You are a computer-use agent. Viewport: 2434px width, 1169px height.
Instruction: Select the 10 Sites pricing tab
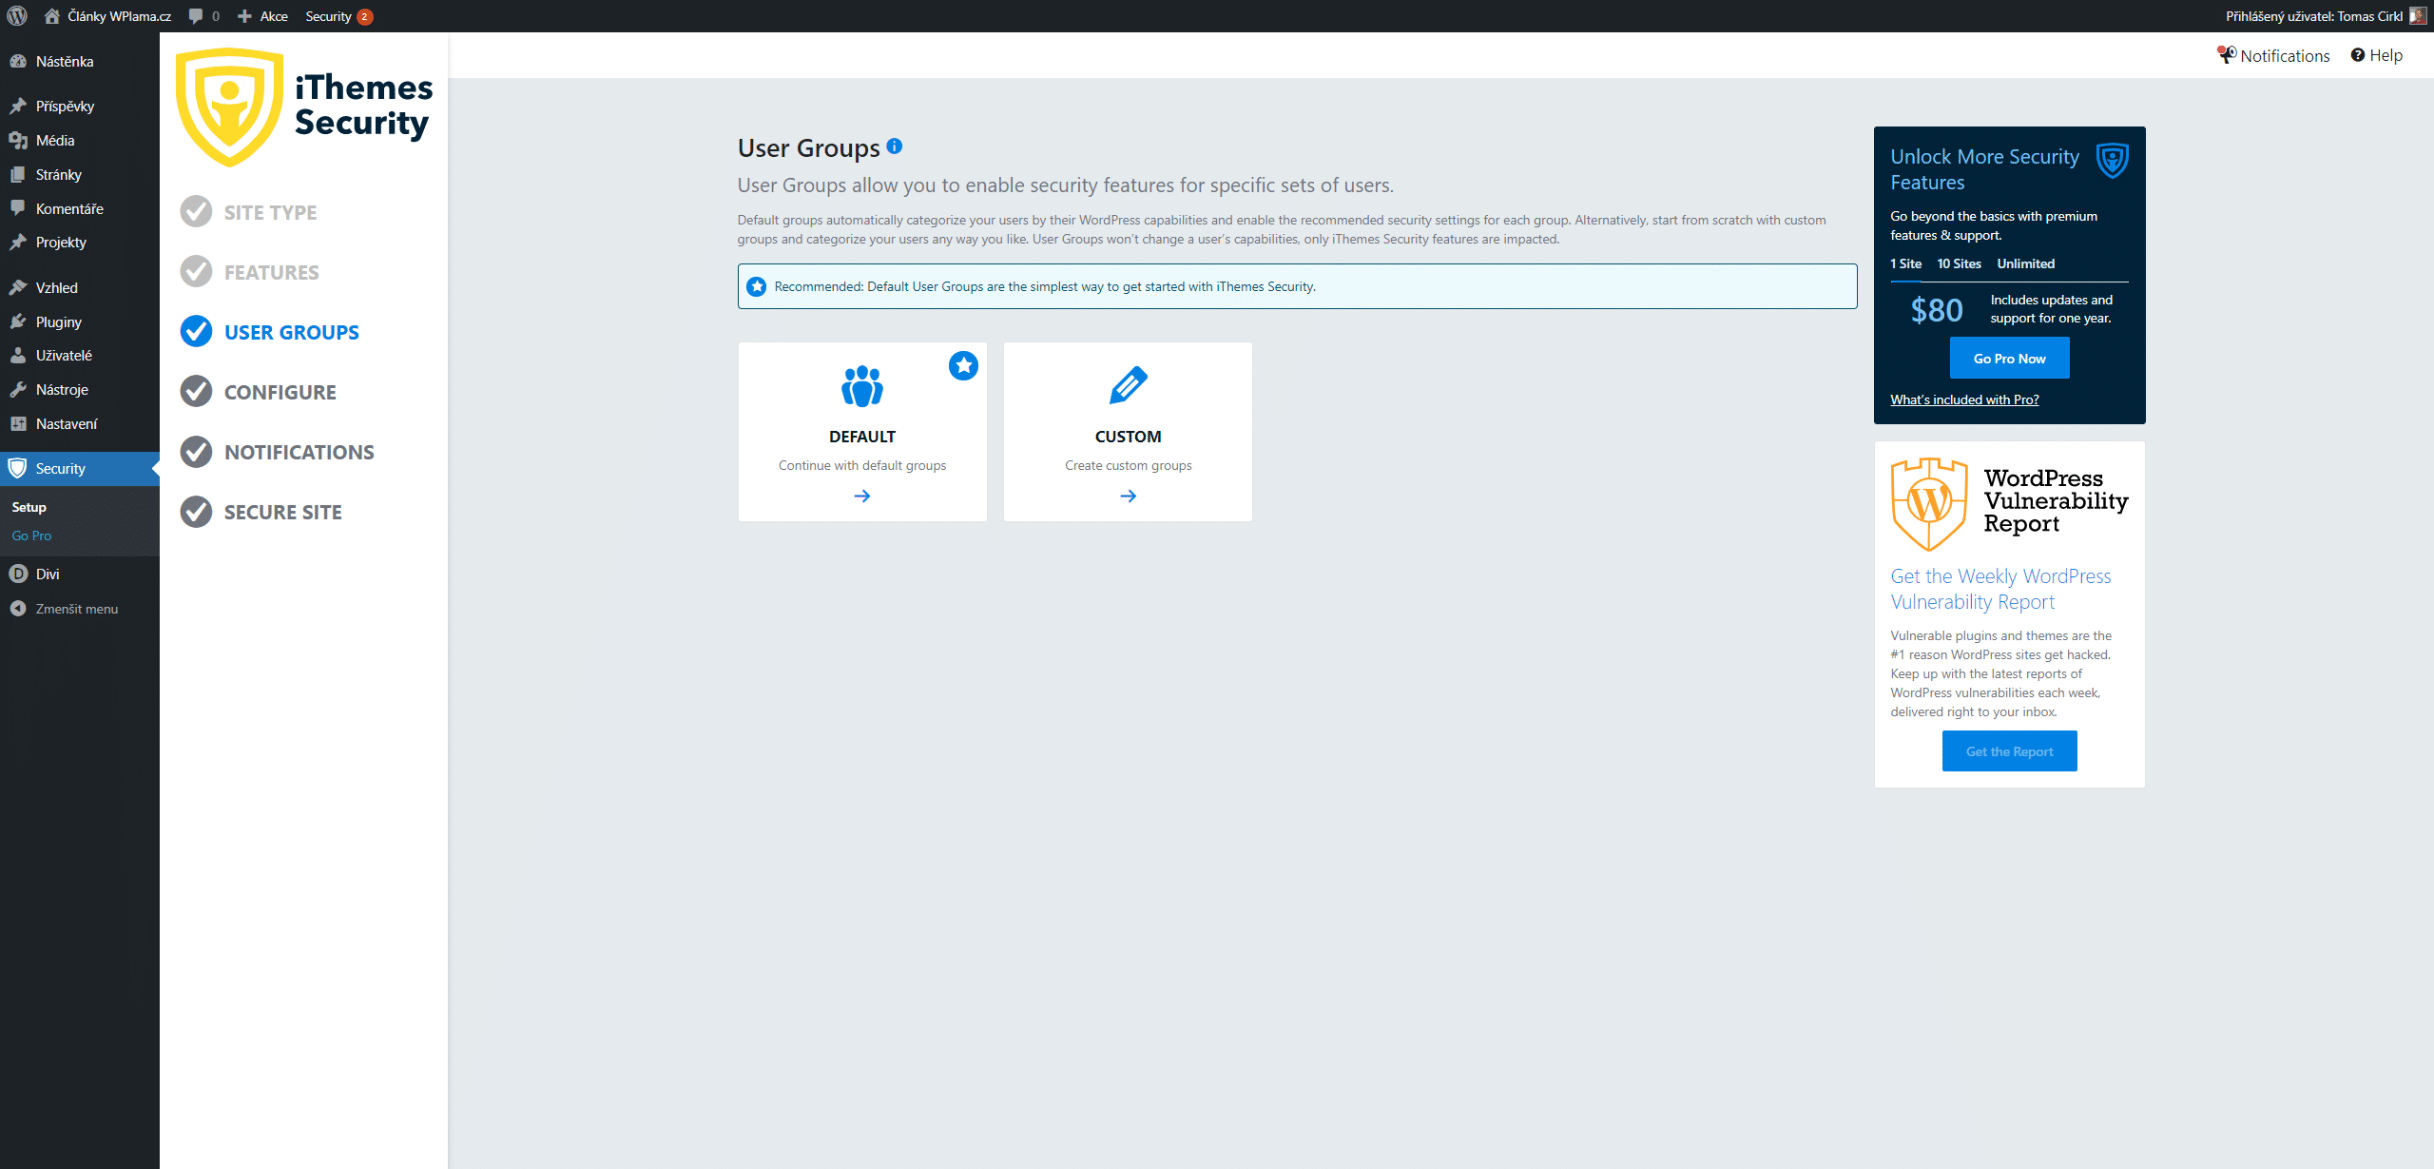pos(1959,264)
